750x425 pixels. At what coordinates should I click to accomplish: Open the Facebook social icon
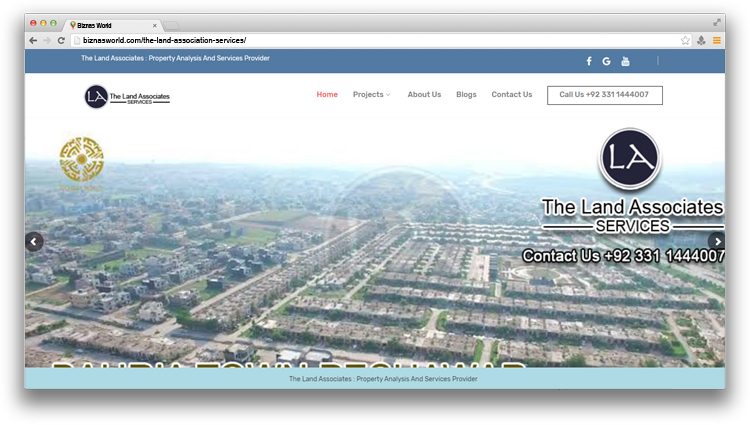pos(588,61)
